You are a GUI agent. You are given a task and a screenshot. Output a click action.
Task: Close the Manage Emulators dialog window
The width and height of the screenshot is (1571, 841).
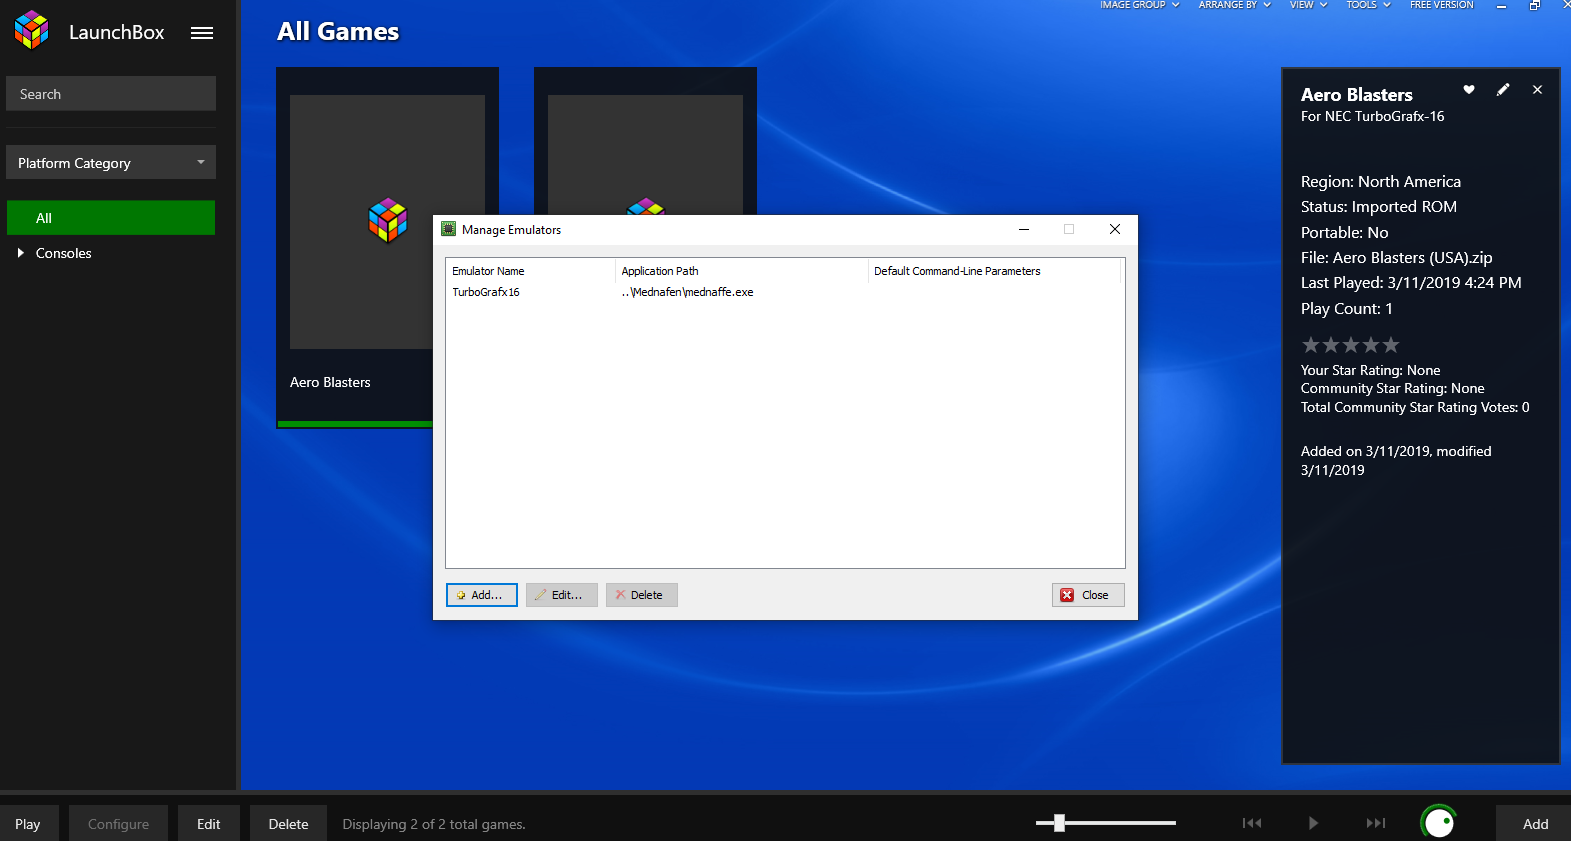tap(1115, 229)
